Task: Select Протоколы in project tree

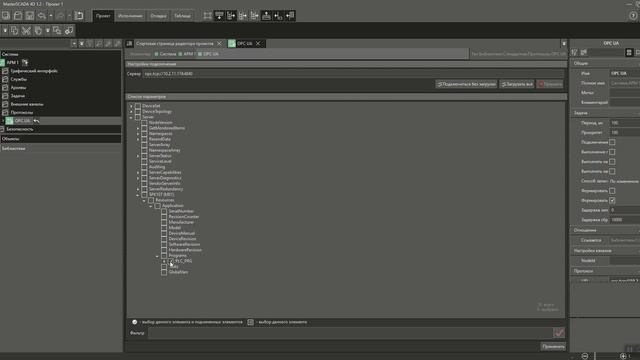Action: [x=22, y=113]
